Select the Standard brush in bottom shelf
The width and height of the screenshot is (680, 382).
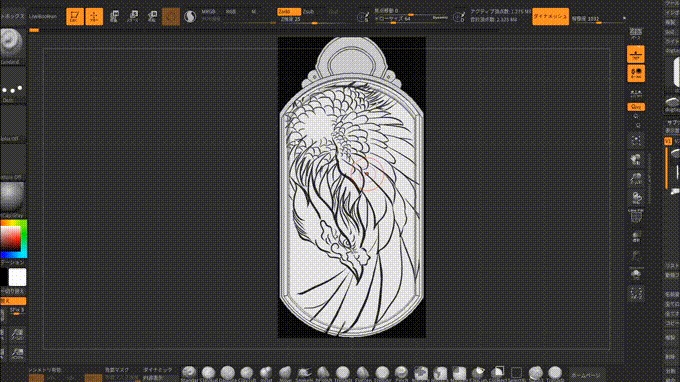tap(189, 373)
